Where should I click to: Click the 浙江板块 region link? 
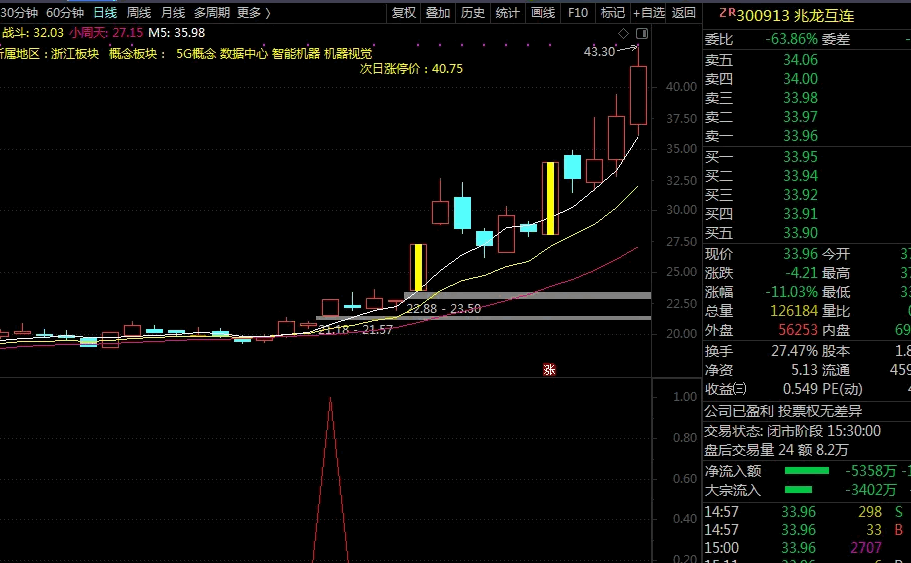tap(75, 53)
